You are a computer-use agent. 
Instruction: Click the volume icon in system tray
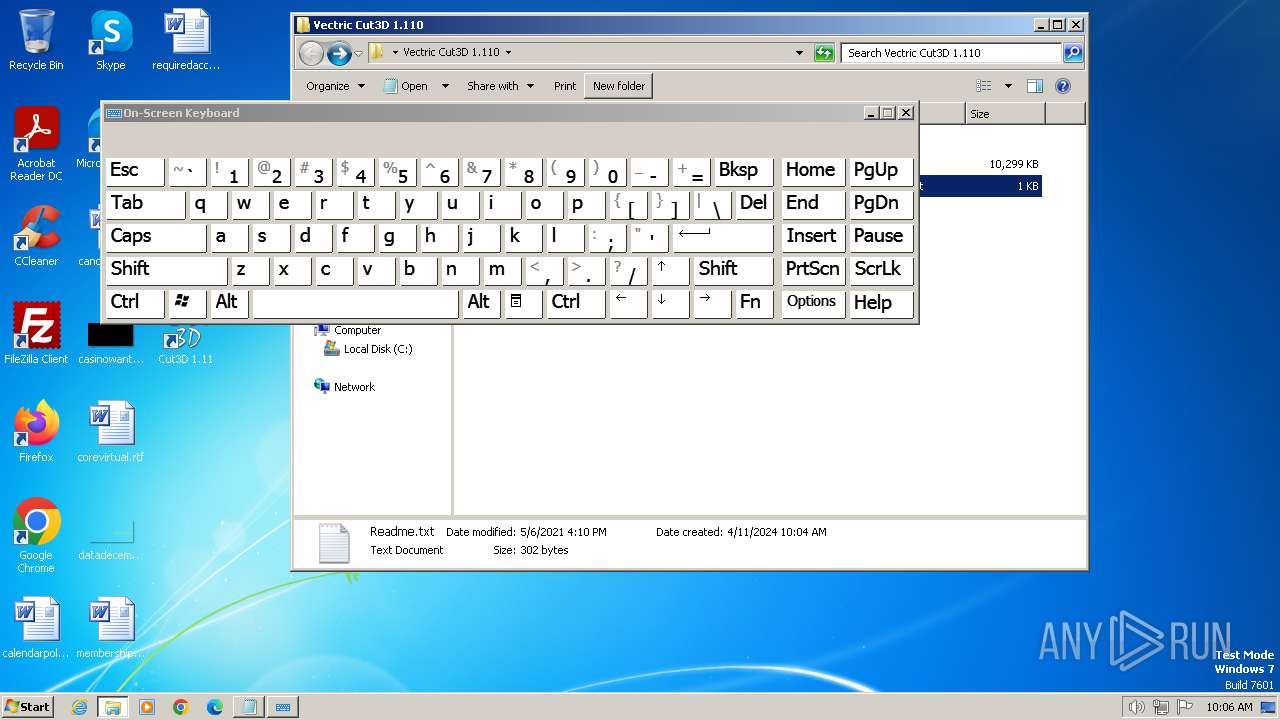tap(1136, 707)
